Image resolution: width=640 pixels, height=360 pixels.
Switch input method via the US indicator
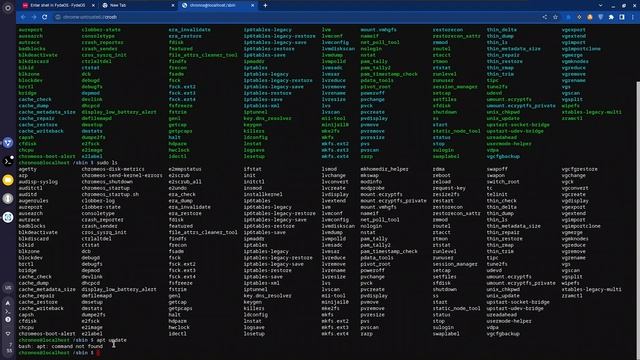(x=8, y=288)
